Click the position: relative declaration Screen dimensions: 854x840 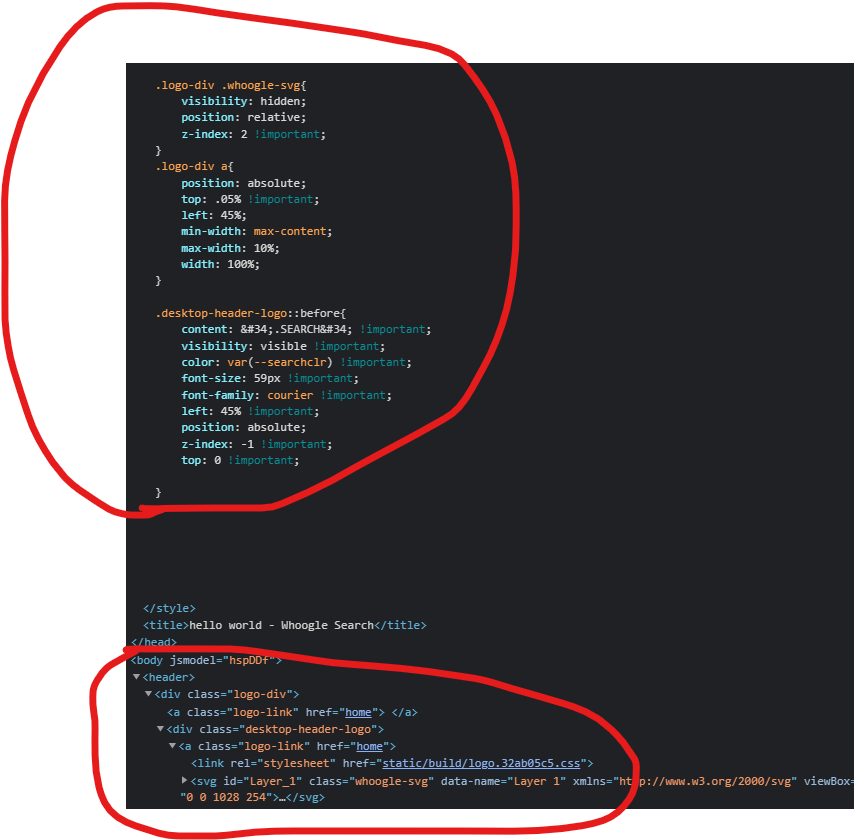[243, 117]
